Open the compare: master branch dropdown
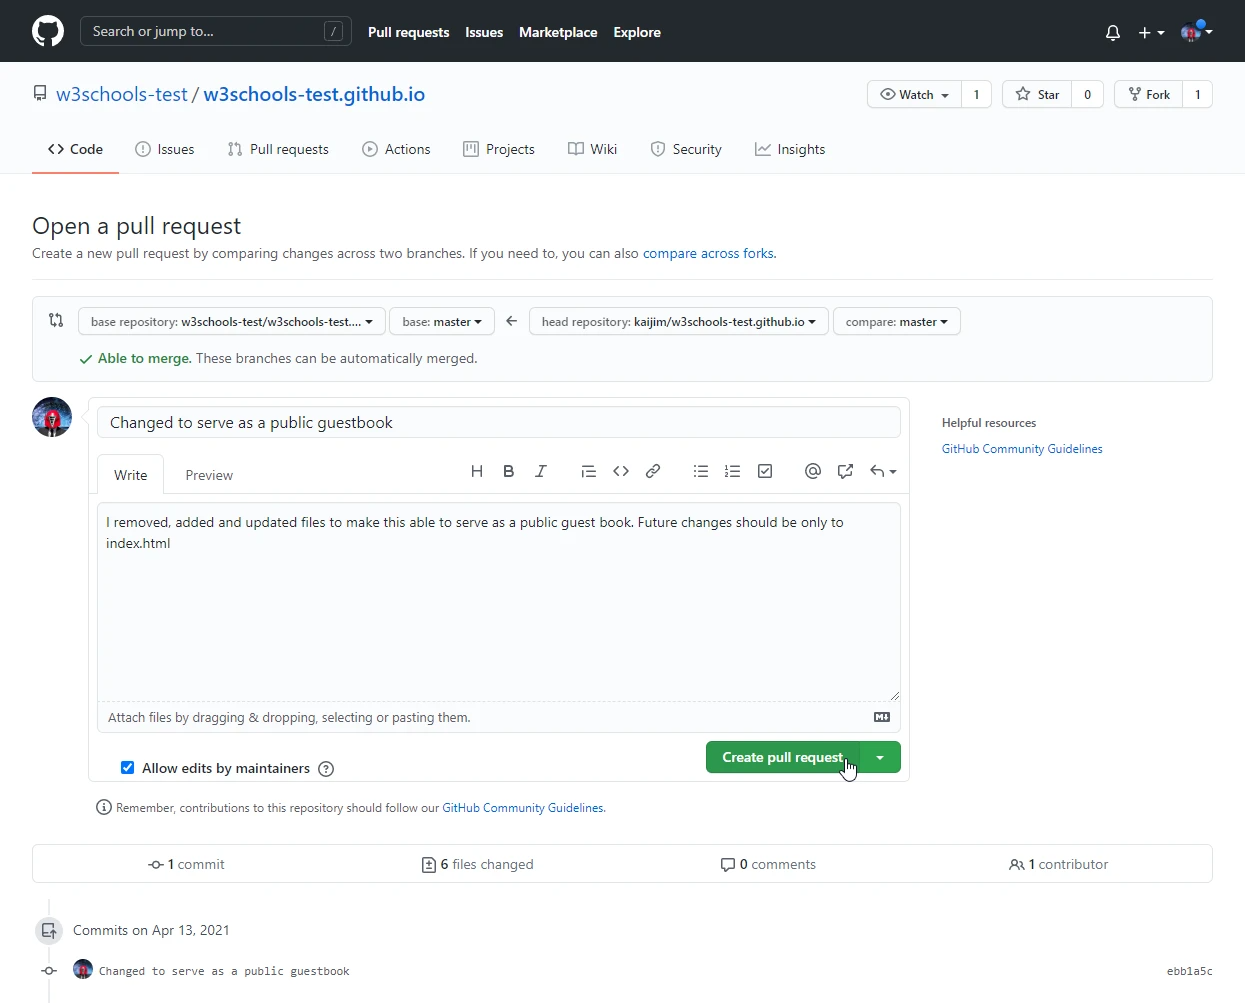This screenshot has width=1245, height=1003. coord(896,322)
